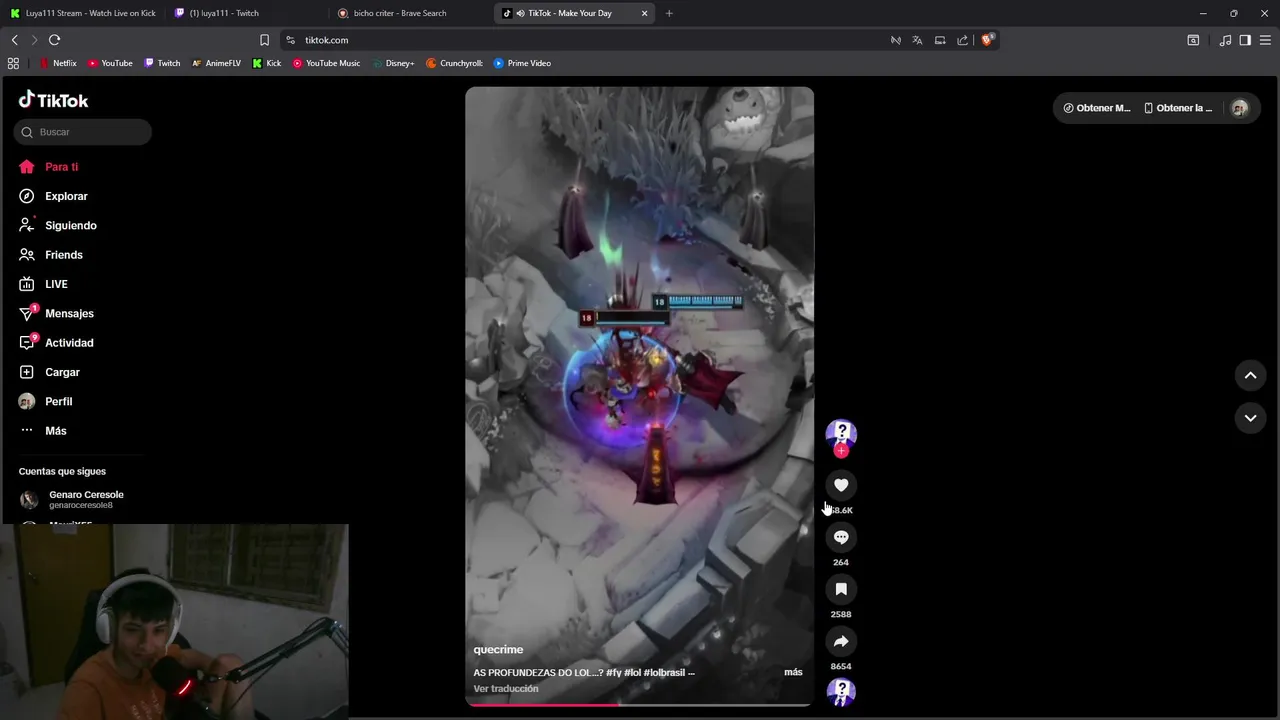This screenshot has height=720, width=1280.
Task: Go to previous video with up chevron
Action: pyautogui.click(x=1250, y=375)
